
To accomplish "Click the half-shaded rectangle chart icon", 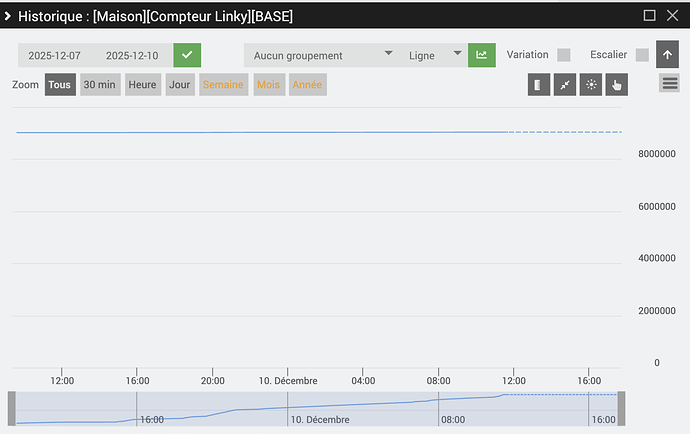I will coord(539,85).
